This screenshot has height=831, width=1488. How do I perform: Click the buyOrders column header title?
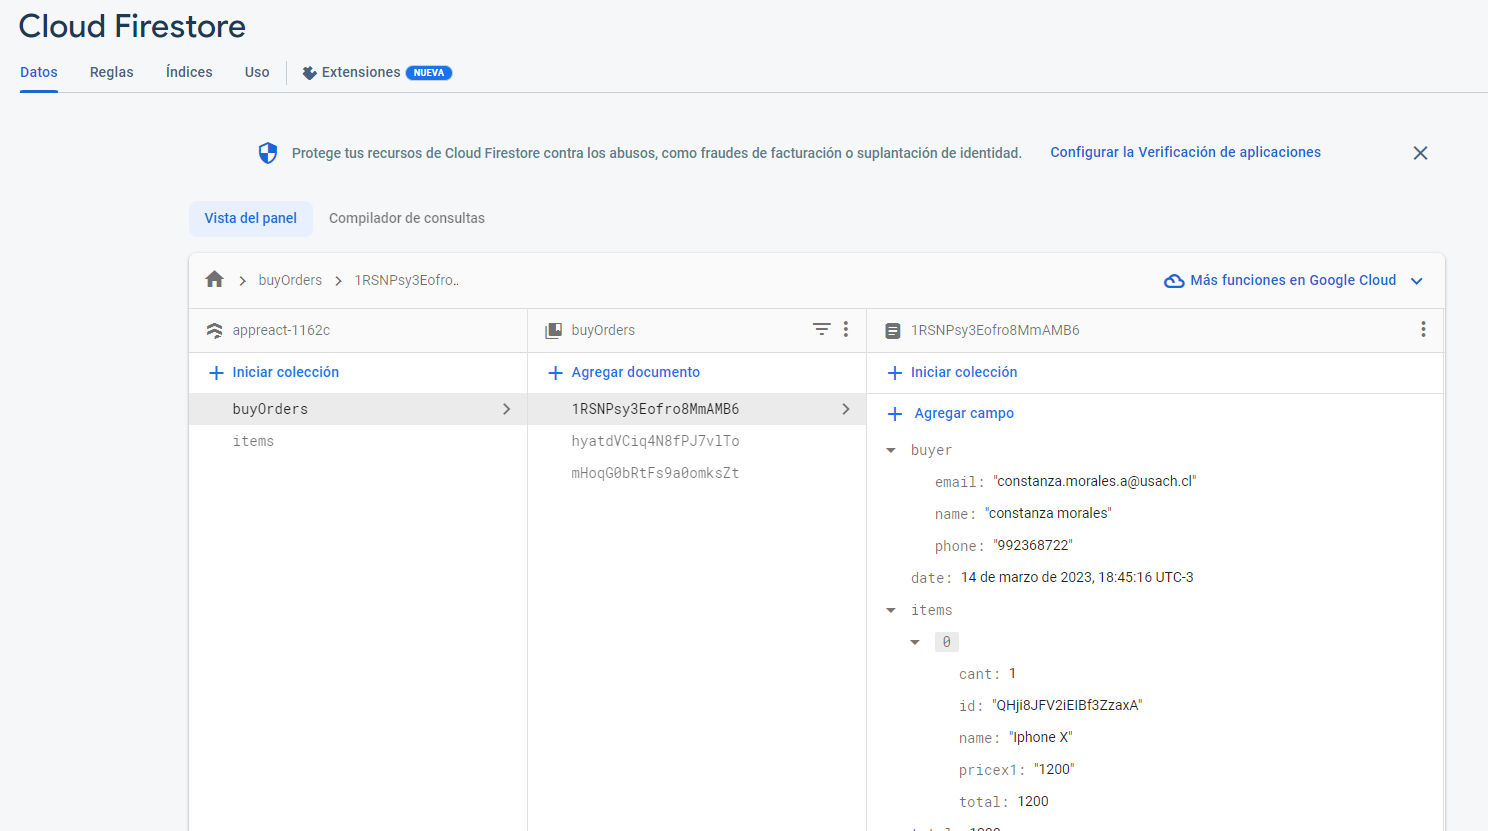pyautogui.click(x=603, y=330)
